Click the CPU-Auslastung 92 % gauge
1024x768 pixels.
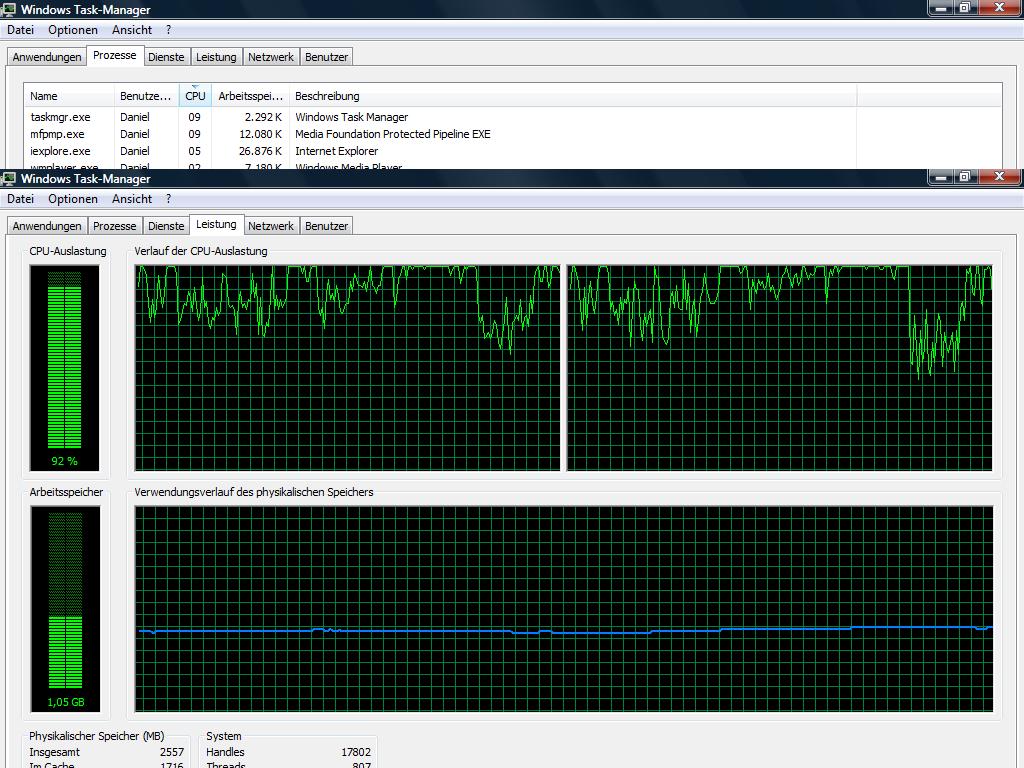coord(65,368)
